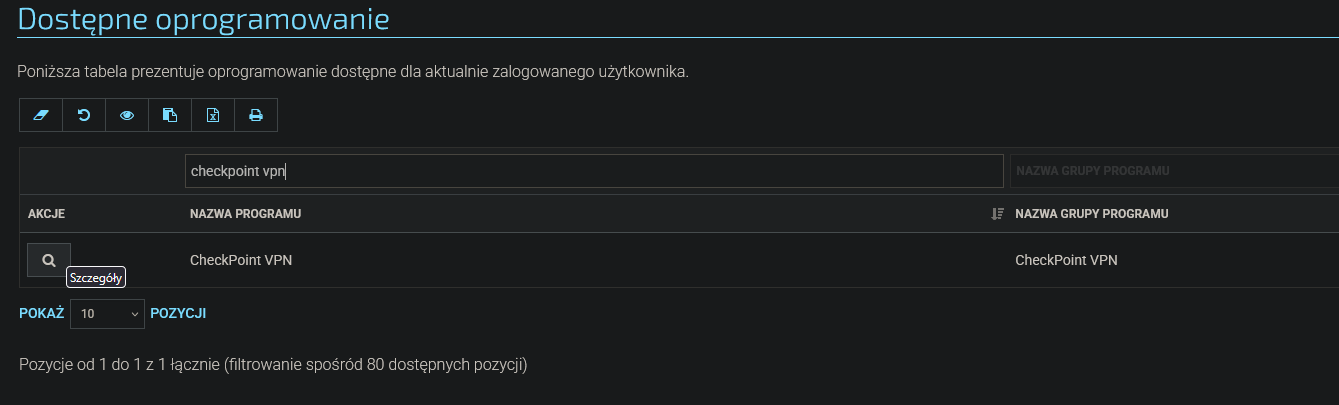This screenshot has width=1339, height=405.
Task: Click the Akcje column header
Action: [x=46, y=214]
